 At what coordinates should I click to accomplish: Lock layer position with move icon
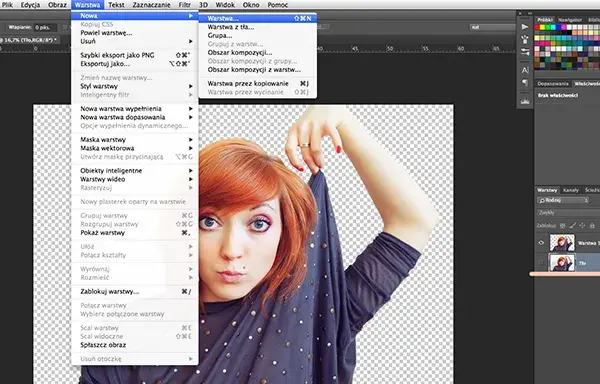582,226
